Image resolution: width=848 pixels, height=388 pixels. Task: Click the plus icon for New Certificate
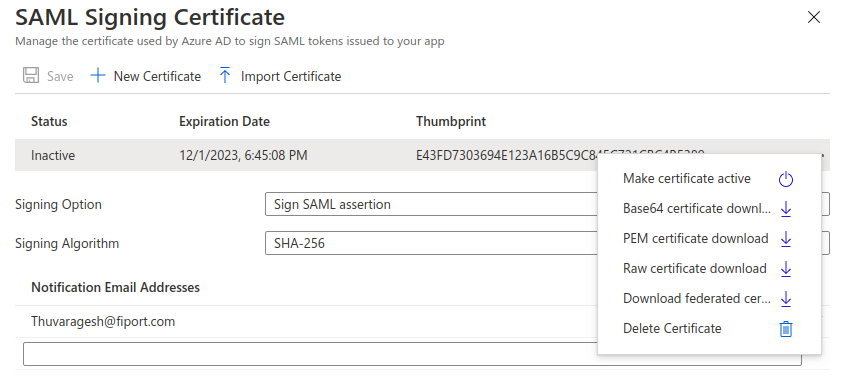click(97, 76)
